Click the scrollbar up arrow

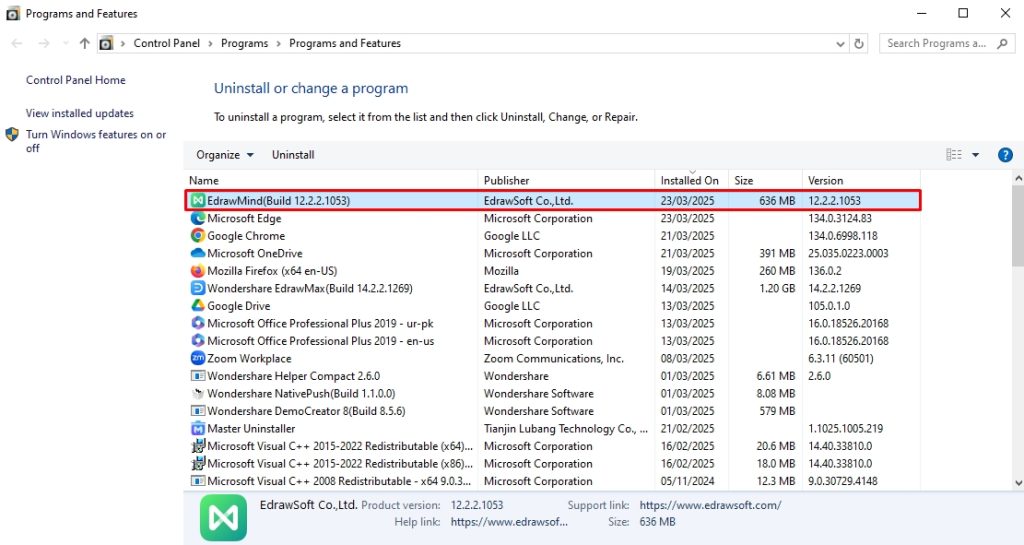tap(1017, 178)
